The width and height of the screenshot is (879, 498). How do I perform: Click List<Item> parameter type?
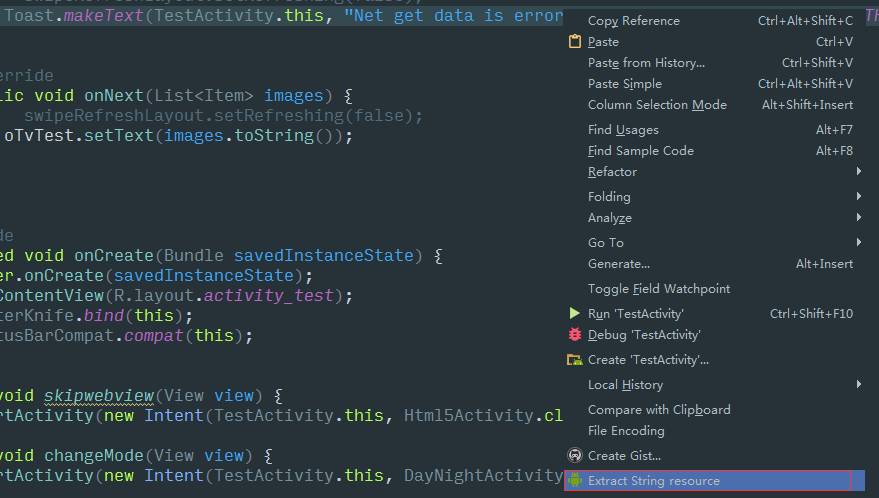coord(203,95)
